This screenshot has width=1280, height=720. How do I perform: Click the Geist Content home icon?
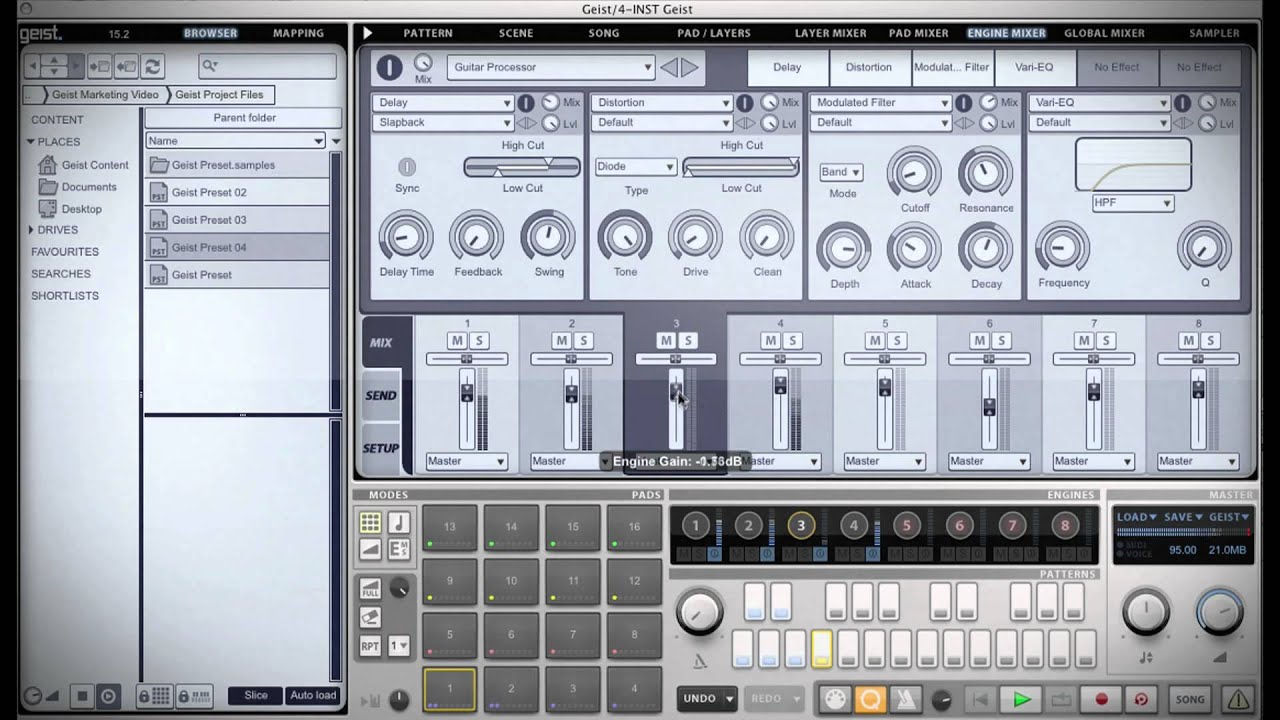click(47, 165)
